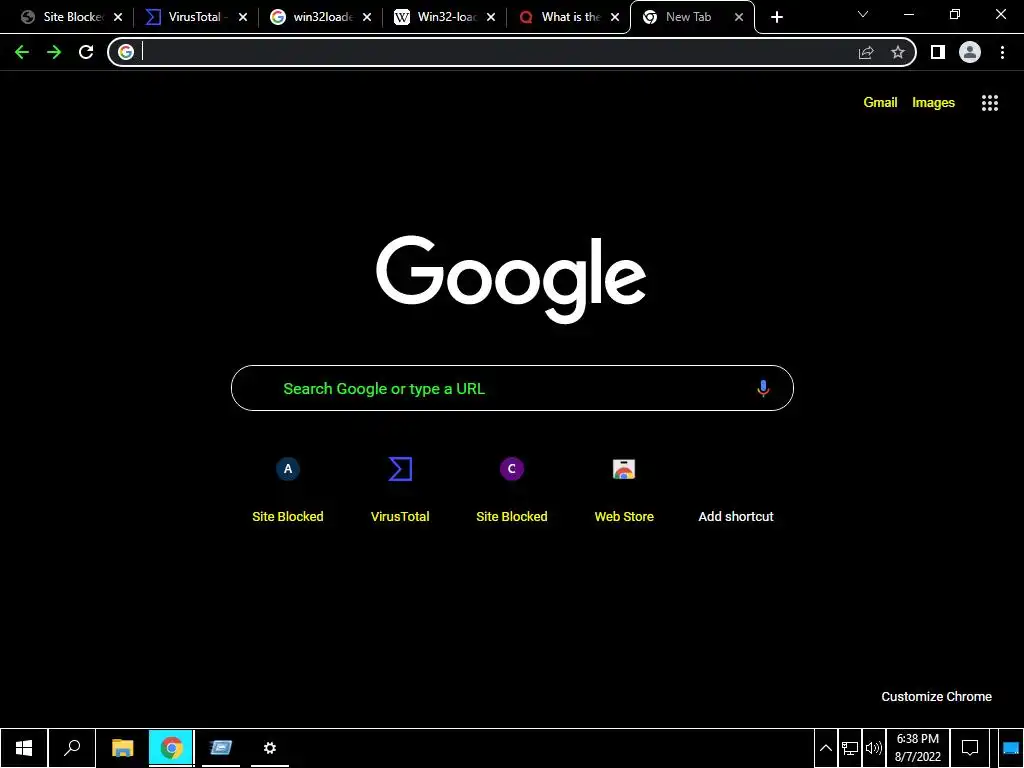This screenshot has width=1024, height=768.
Task: Expand the tab search dropdown arrow
Action: click(863, 14)
